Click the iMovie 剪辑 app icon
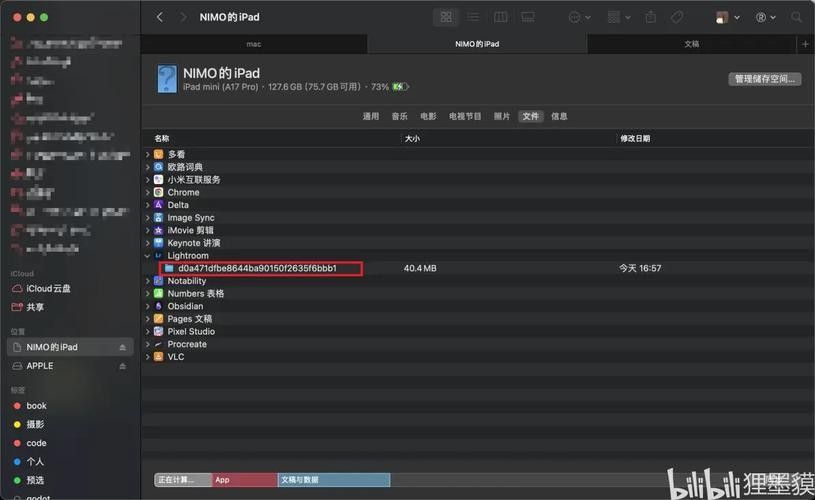Image resolution: width=815 pixels, height=500 pixels. pyautogui.click(x=159, y=230)
